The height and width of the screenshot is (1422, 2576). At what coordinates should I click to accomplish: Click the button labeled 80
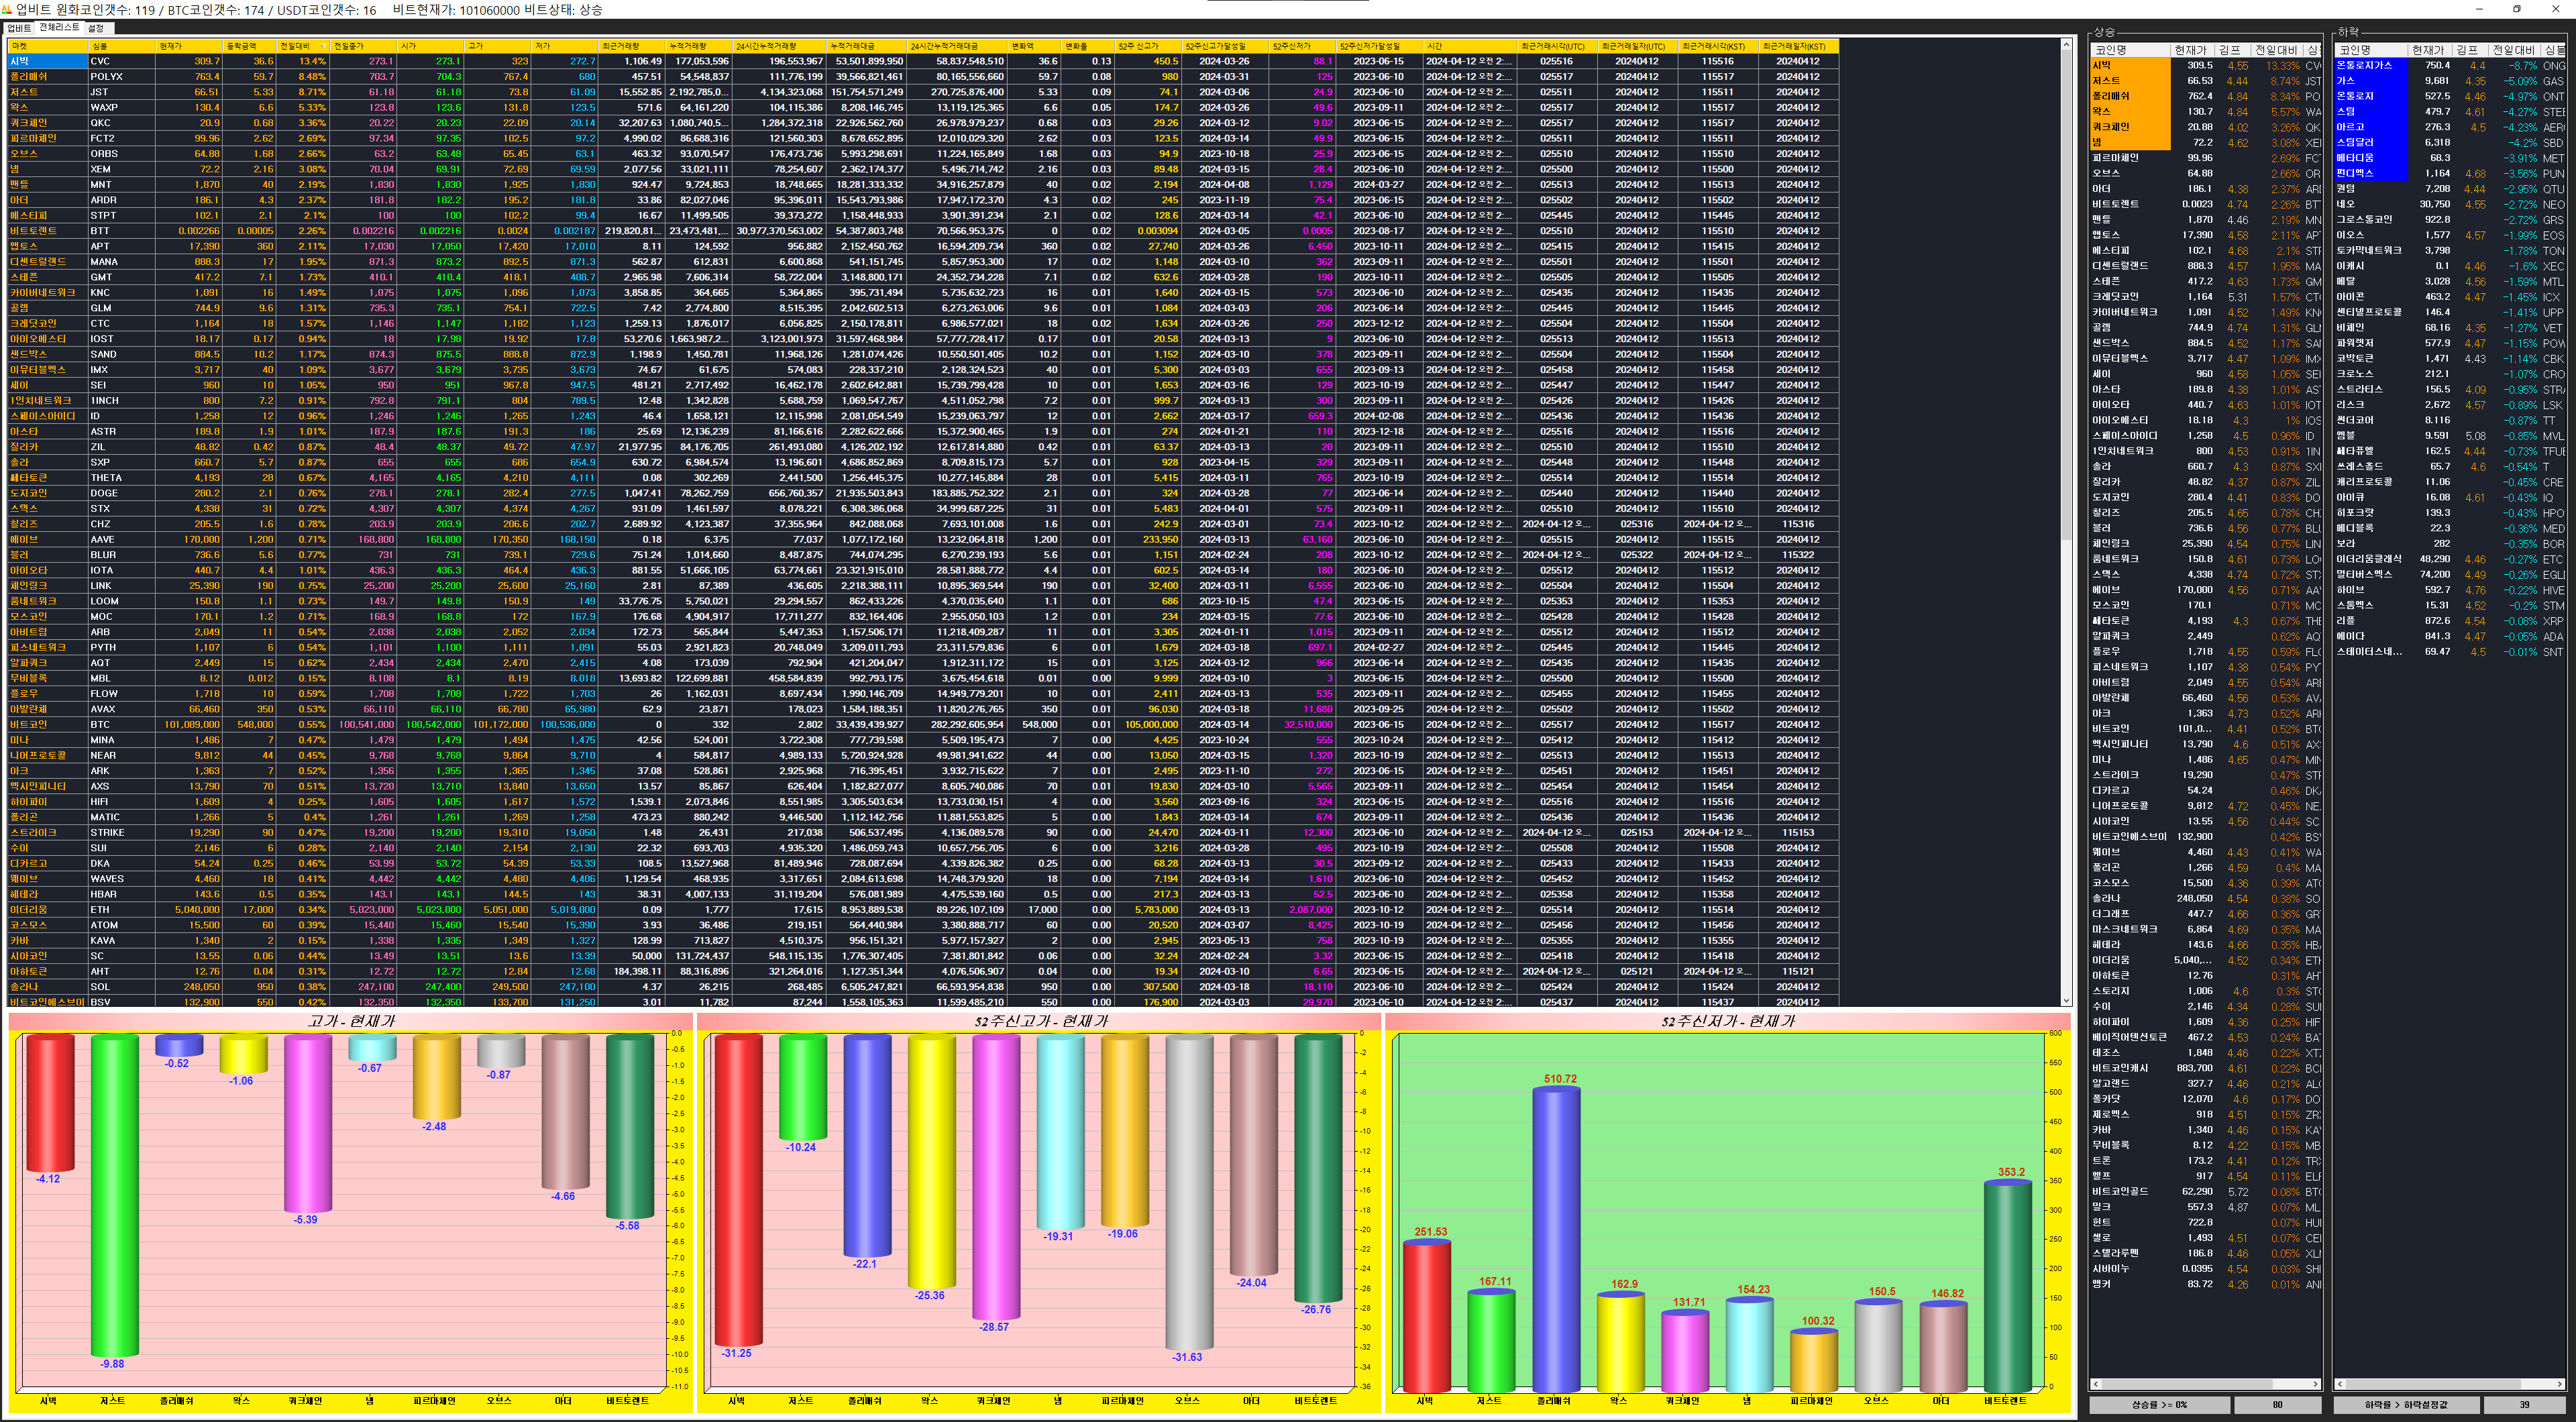(2277, 1404)
